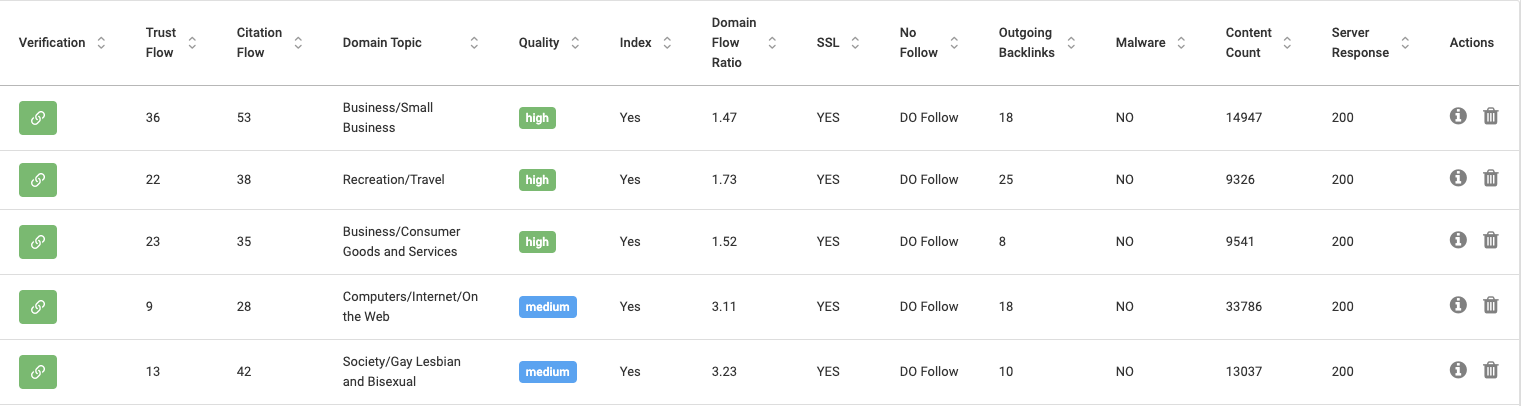
Task: Show info for the Computers/Internet/On the Web row
Action: (x=1458, y=306)
